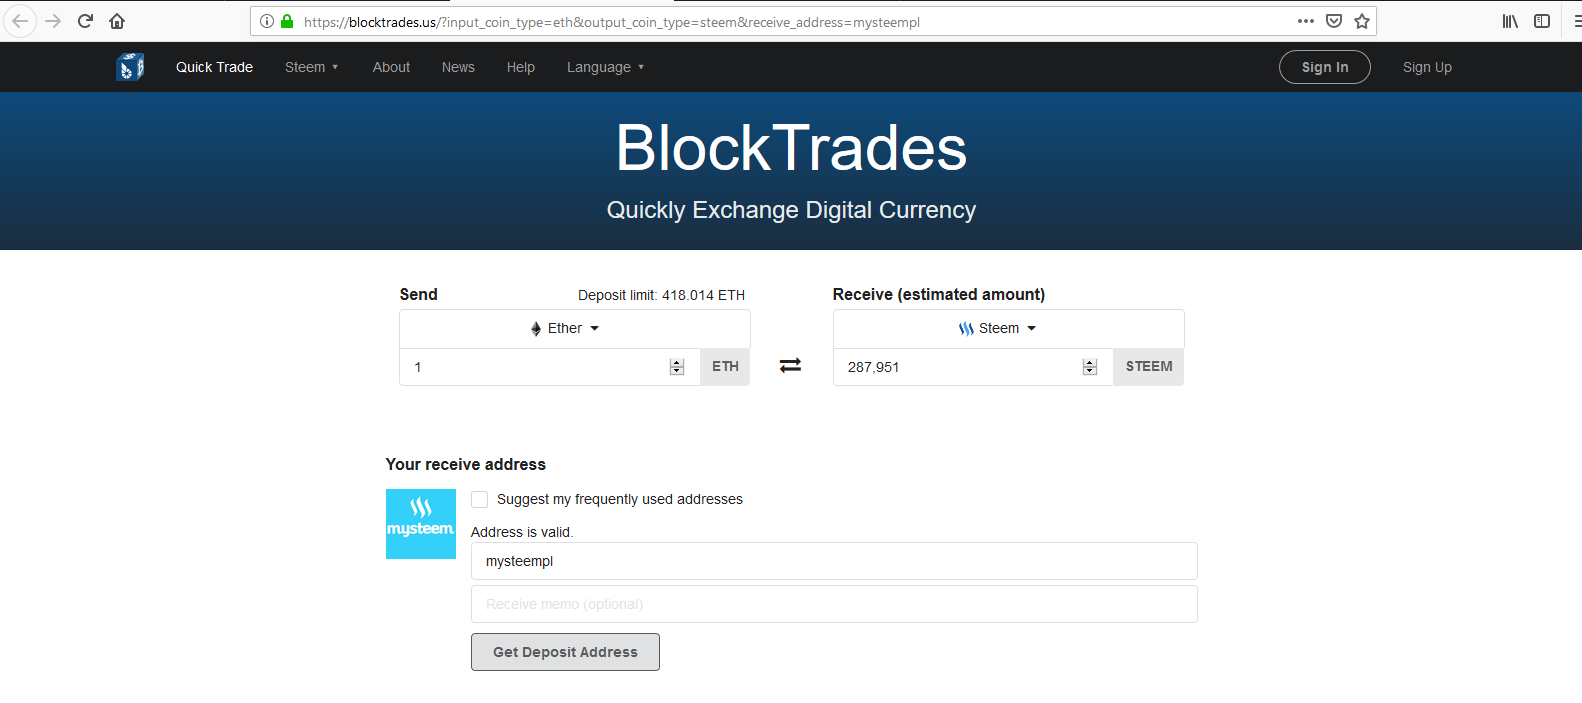Open the Ether send currency dropdown
1582x703 pixels.
[575, 329]
